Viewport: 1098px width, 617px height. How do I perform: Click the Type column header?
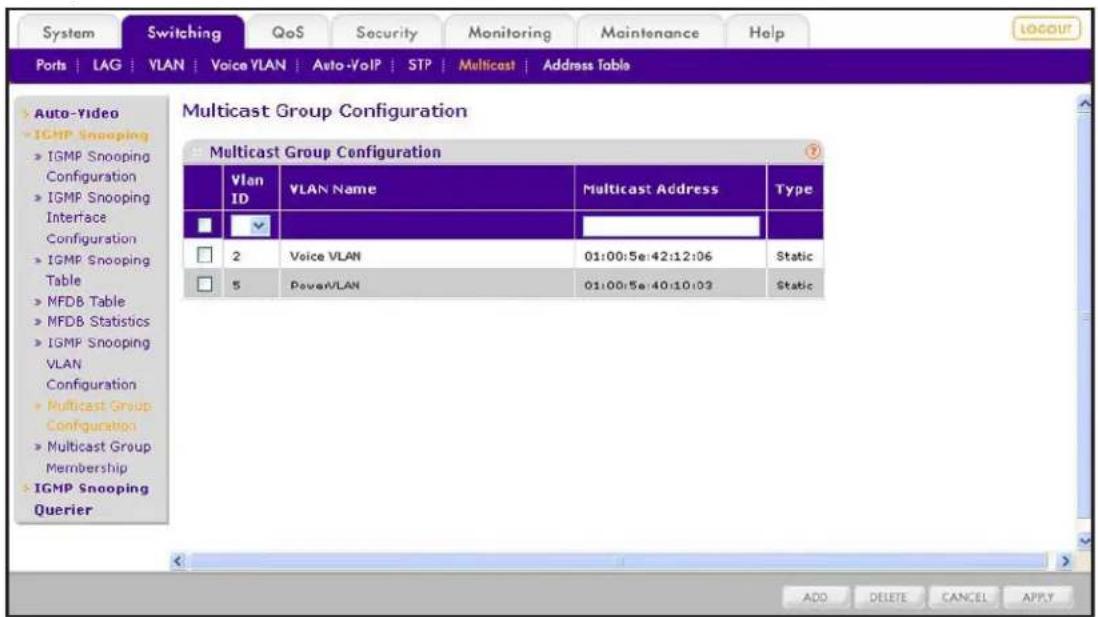tap(795, 188)
